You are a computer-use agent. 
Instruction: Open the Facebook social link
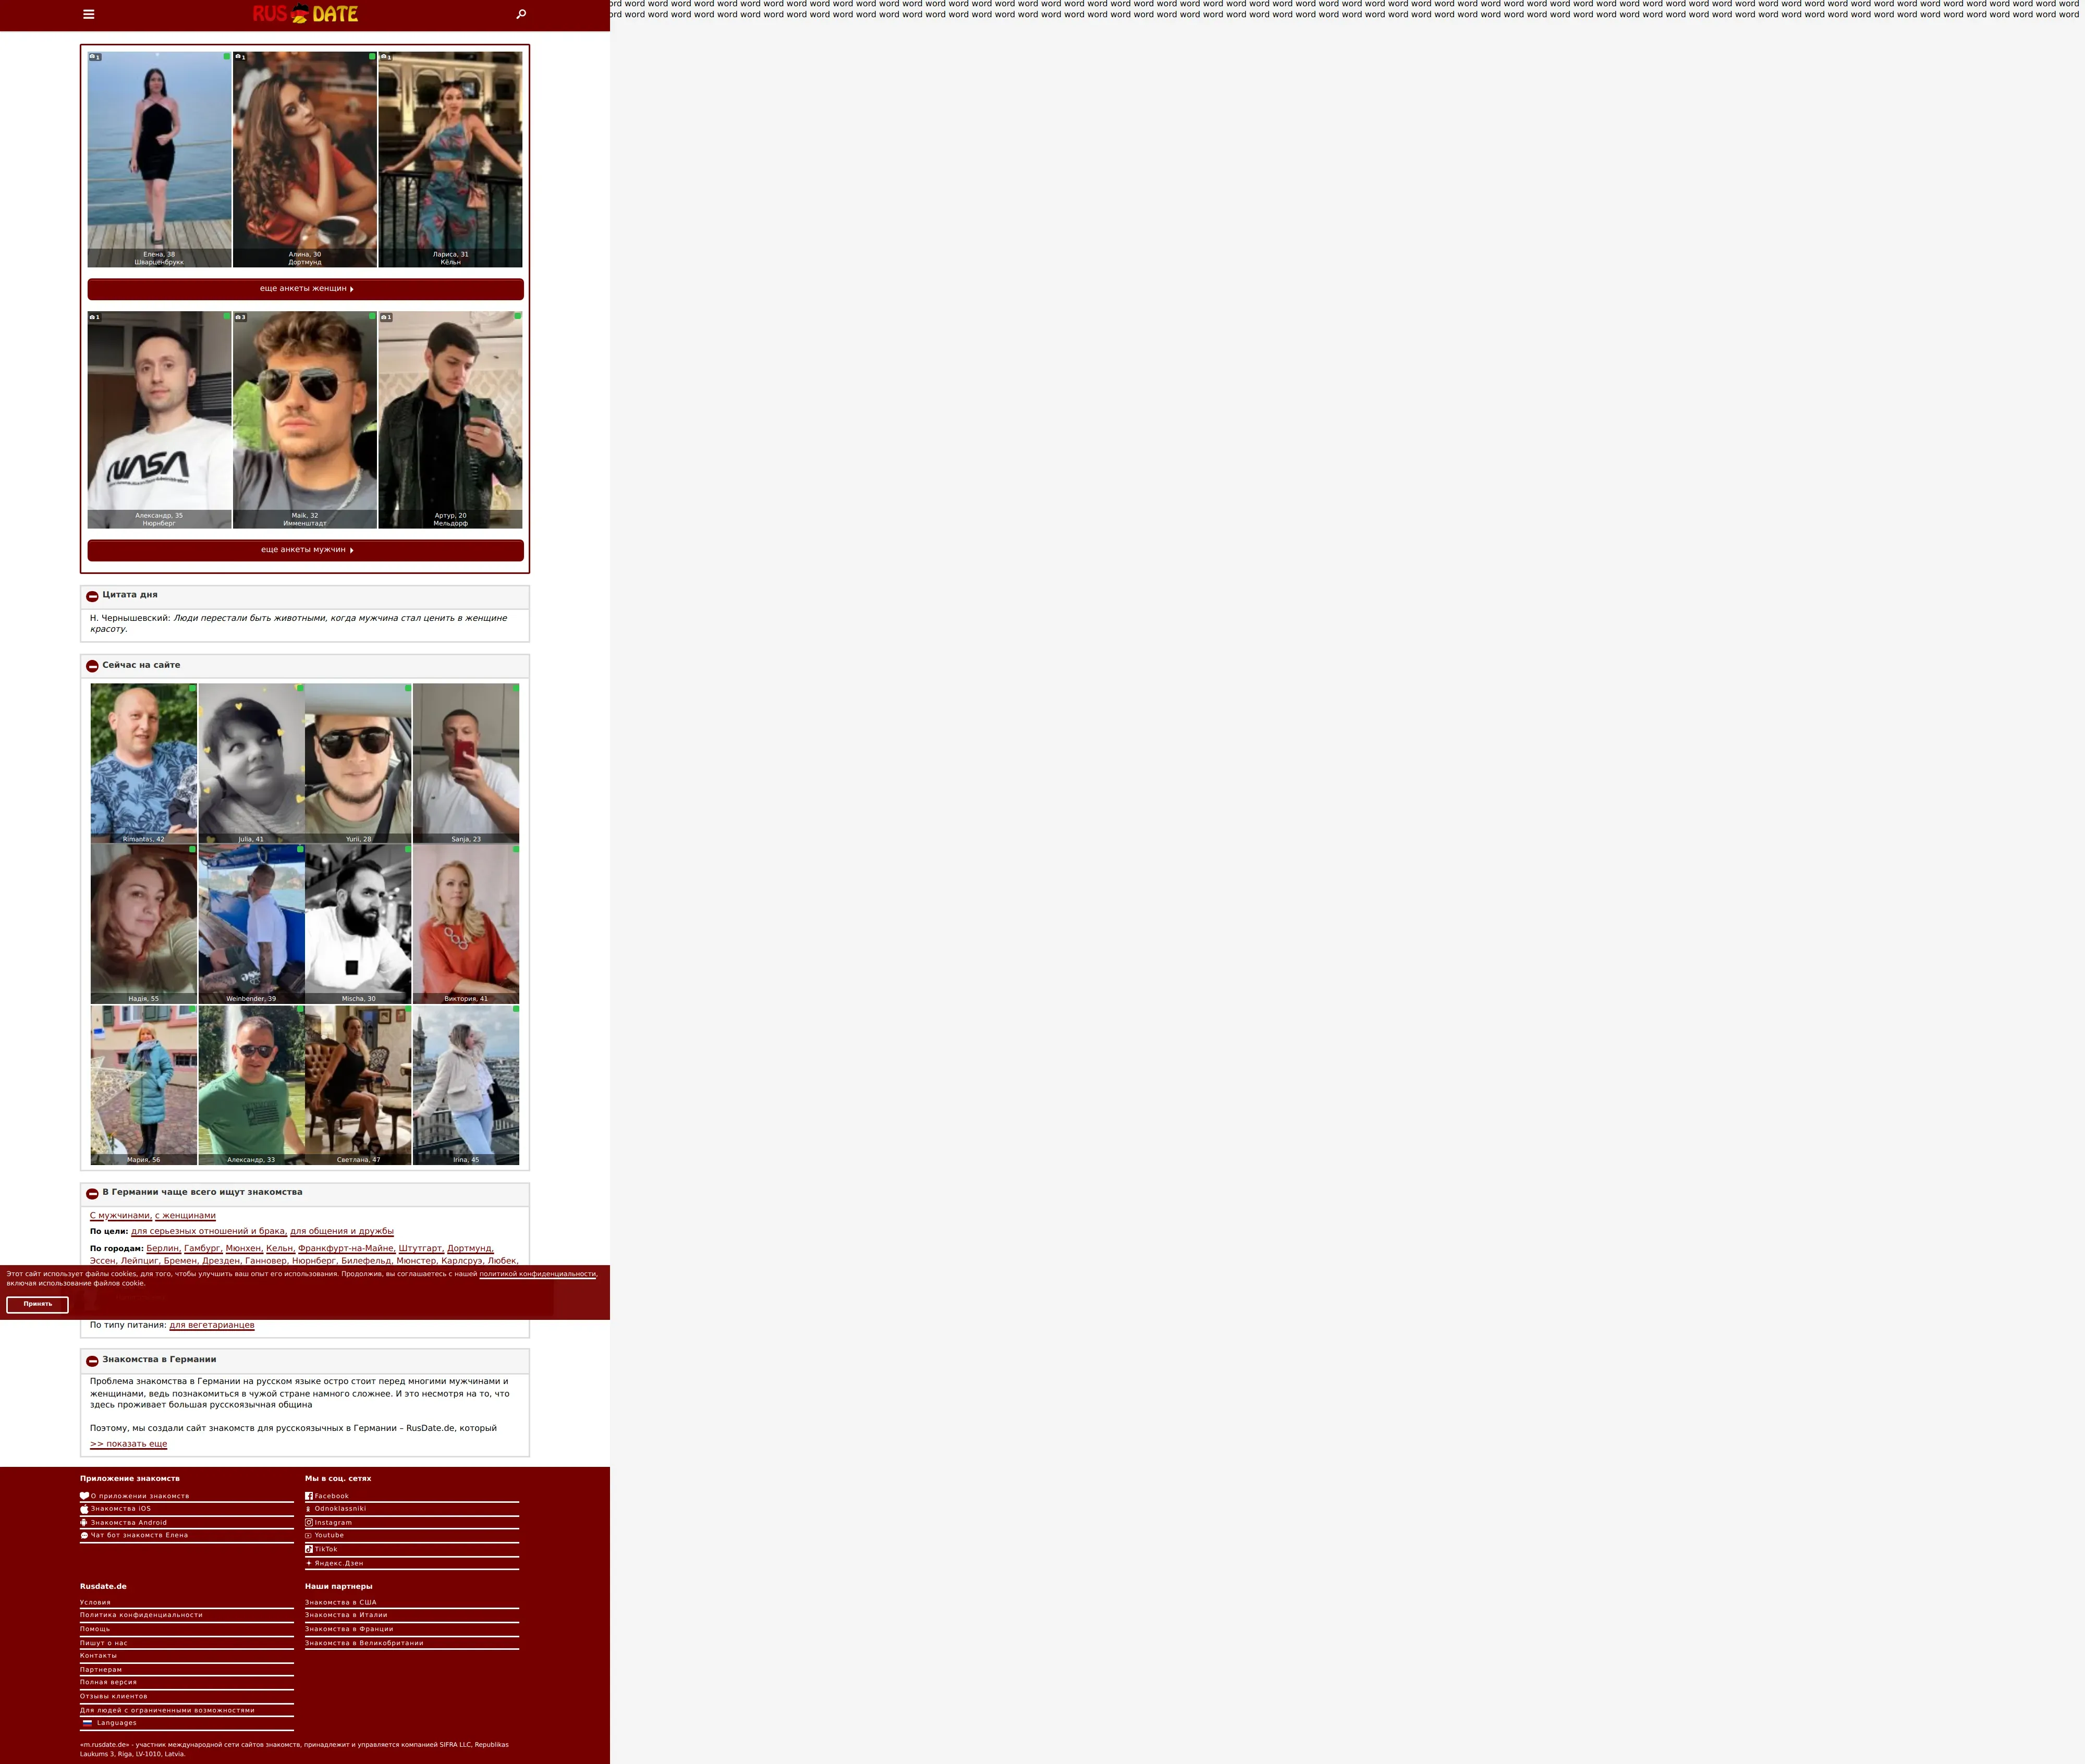tap(331, 1496)
